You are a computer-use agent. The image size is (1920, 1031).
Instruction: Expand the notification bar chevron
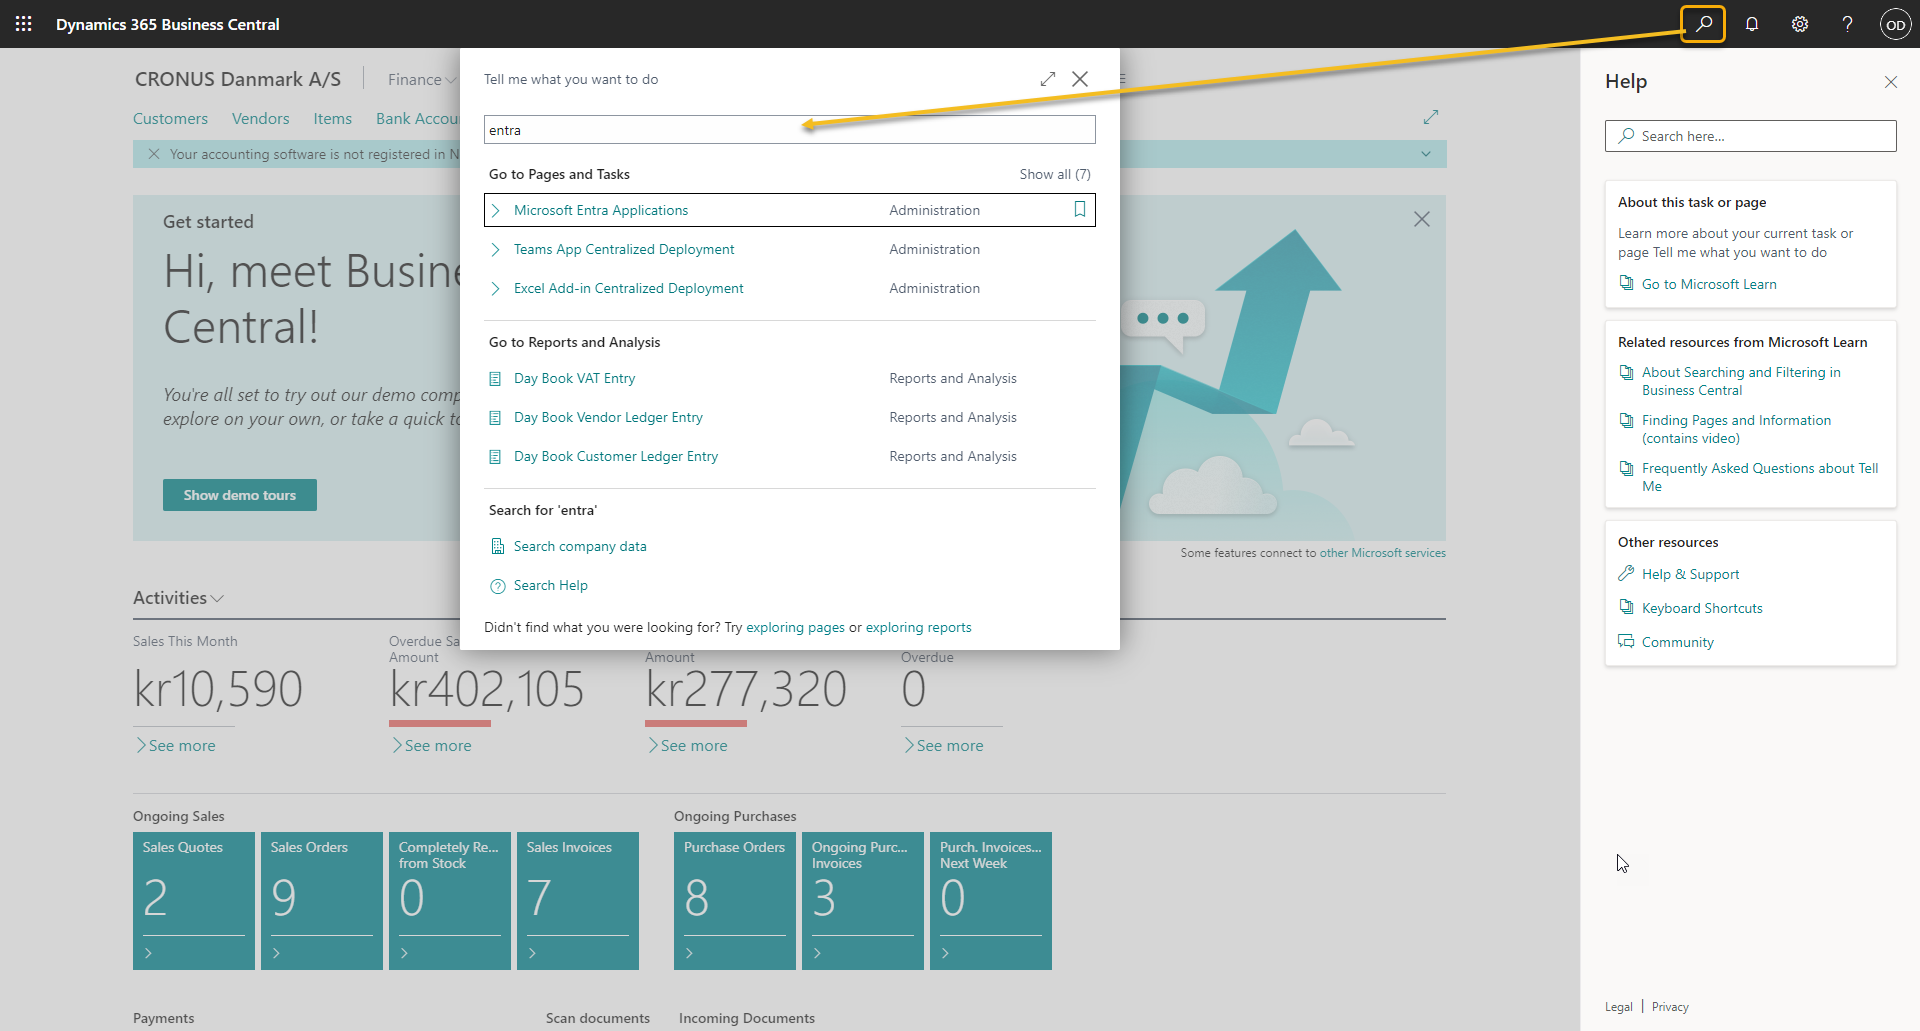tap(1426, 154)
